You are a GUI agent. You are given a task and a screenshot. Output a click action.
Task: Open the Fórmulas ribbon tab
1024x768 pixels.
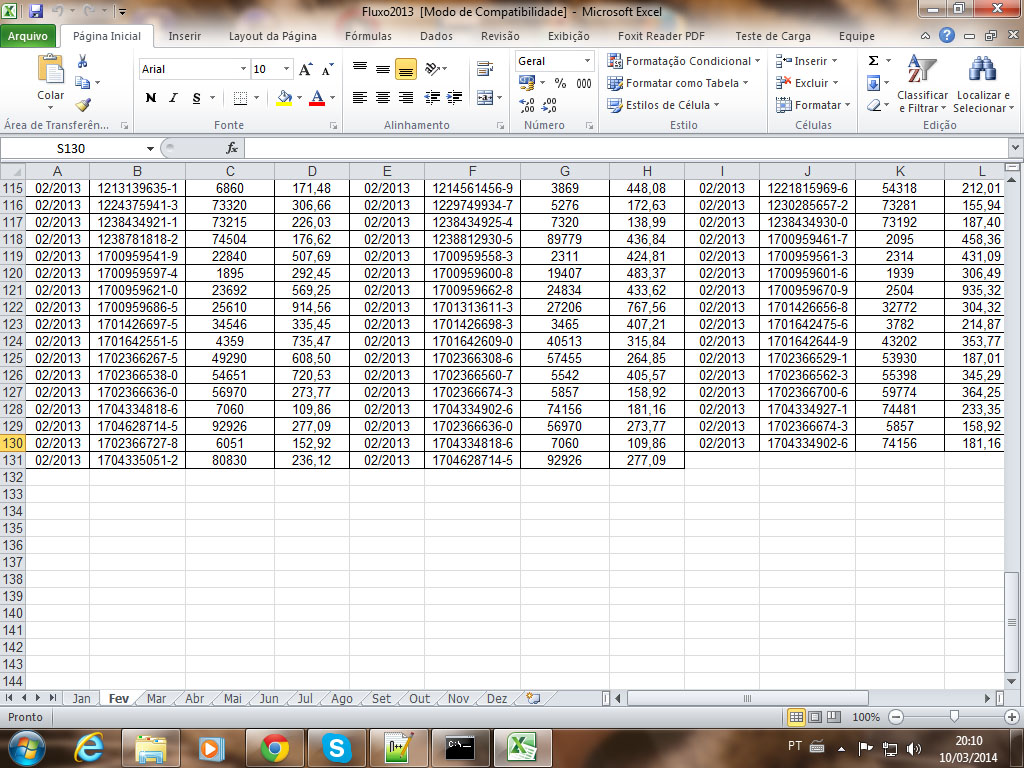click(368, 36)
